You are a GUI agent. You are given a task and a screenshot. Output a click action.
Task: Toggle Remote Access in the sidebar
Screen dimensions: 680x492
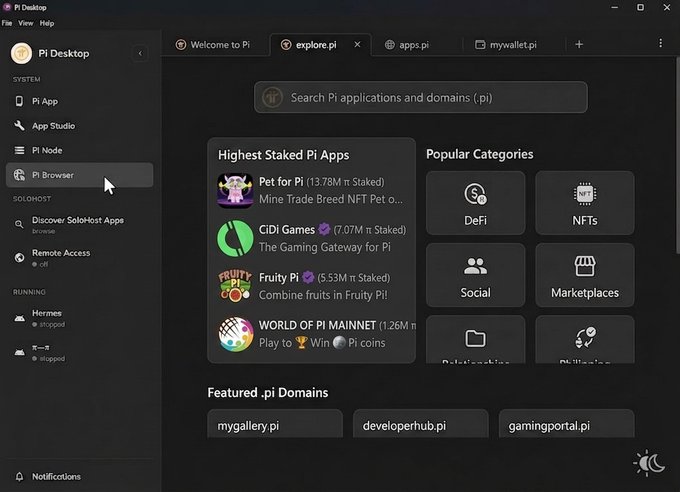coord(79,258)
